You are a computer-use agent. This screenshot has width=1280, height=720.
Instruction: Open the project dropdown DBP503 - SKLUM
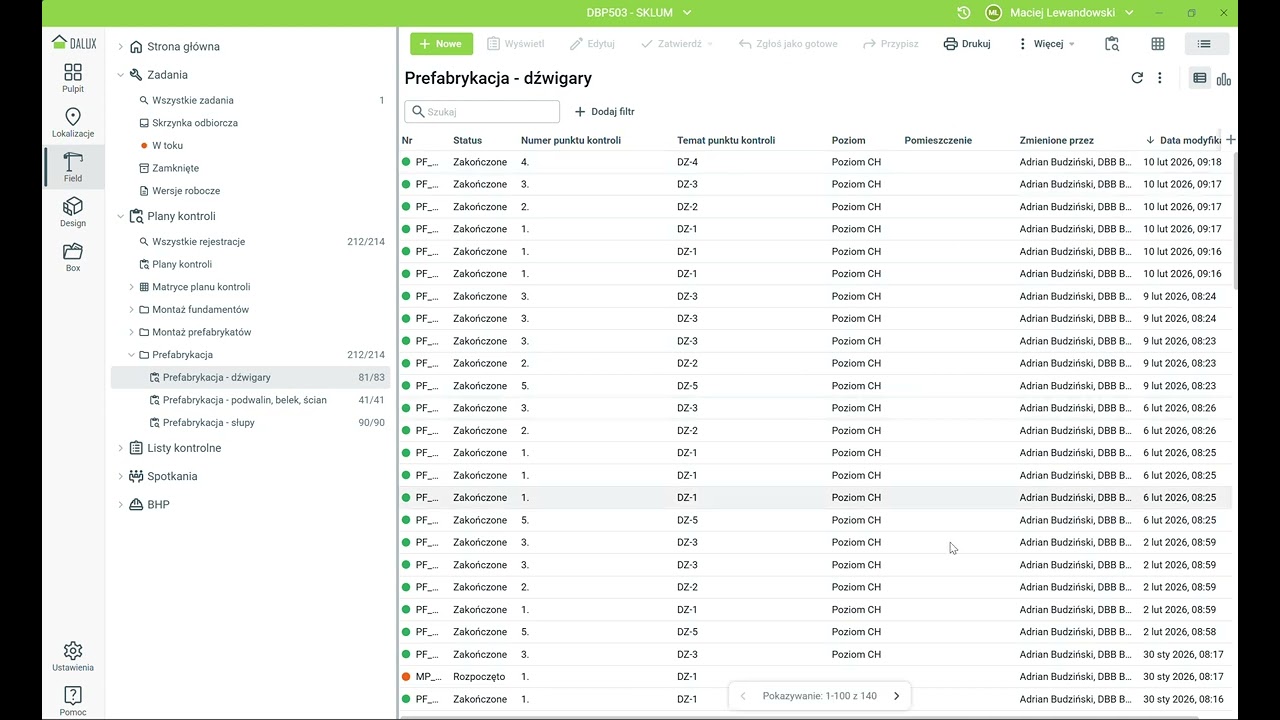[639, 13]
